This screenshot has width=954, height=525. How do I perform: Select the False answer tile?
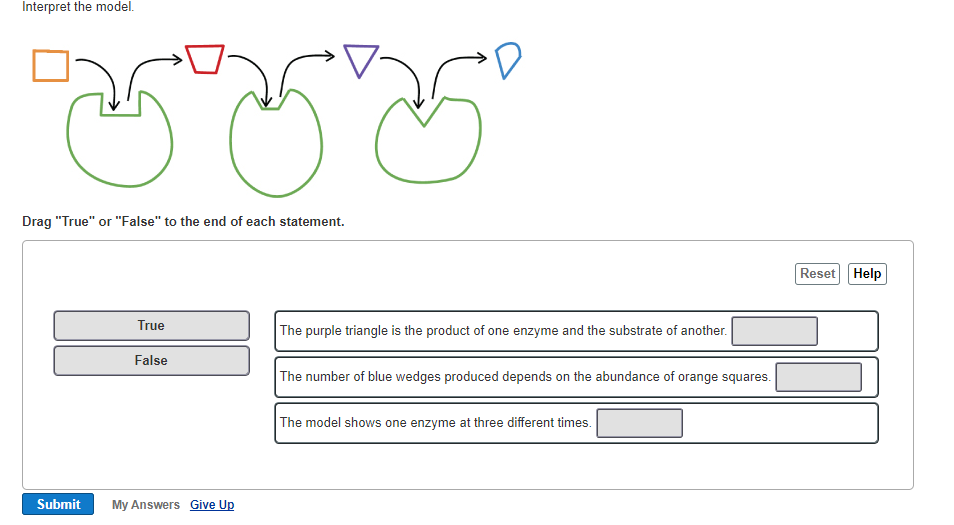pyautogui.click(x=151, y=361)
